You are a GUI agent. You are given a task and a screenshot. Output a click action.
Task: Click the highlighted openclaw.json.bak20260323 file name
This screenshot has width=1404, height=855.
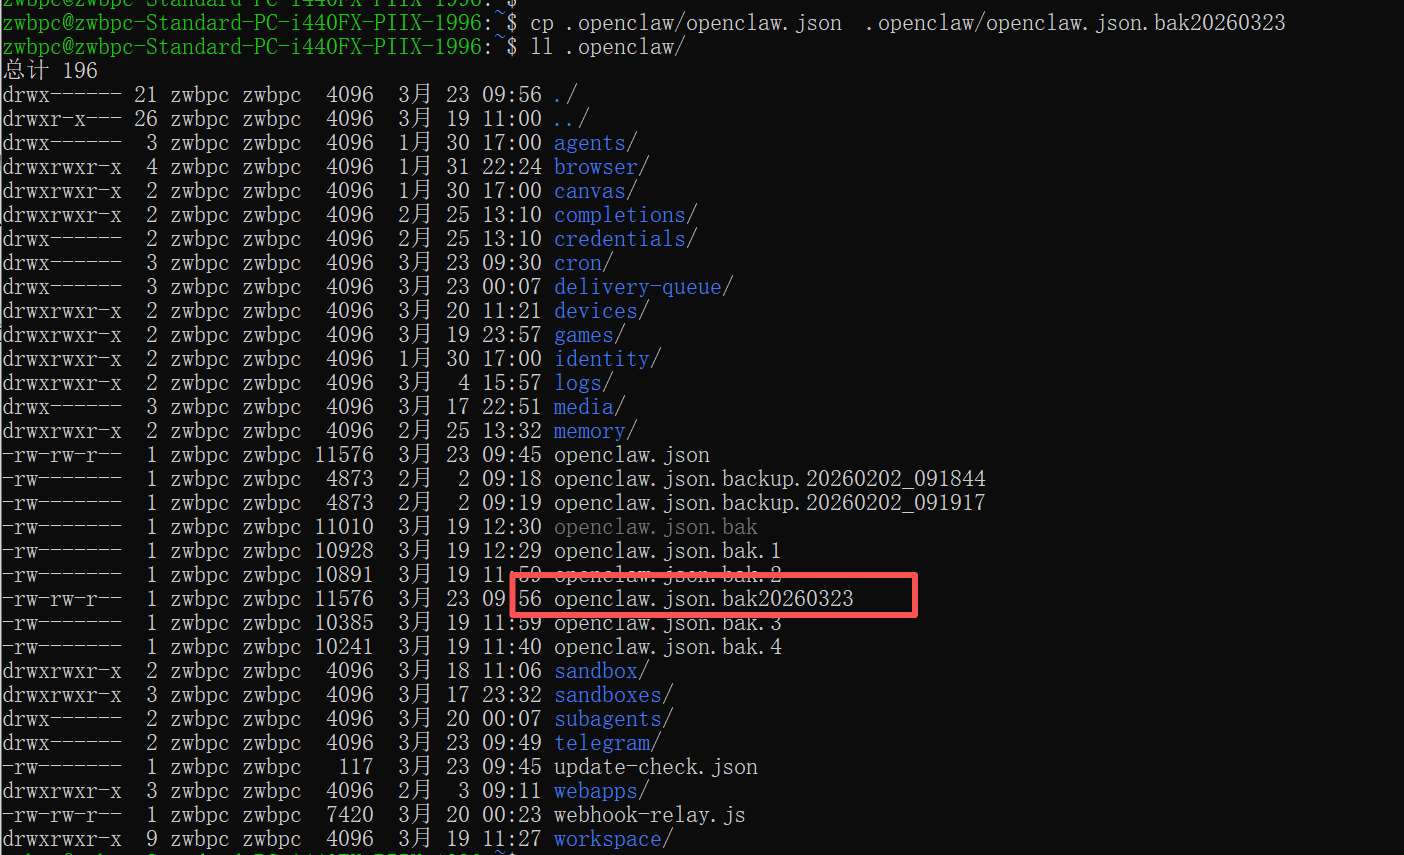(x=703, y=599)
